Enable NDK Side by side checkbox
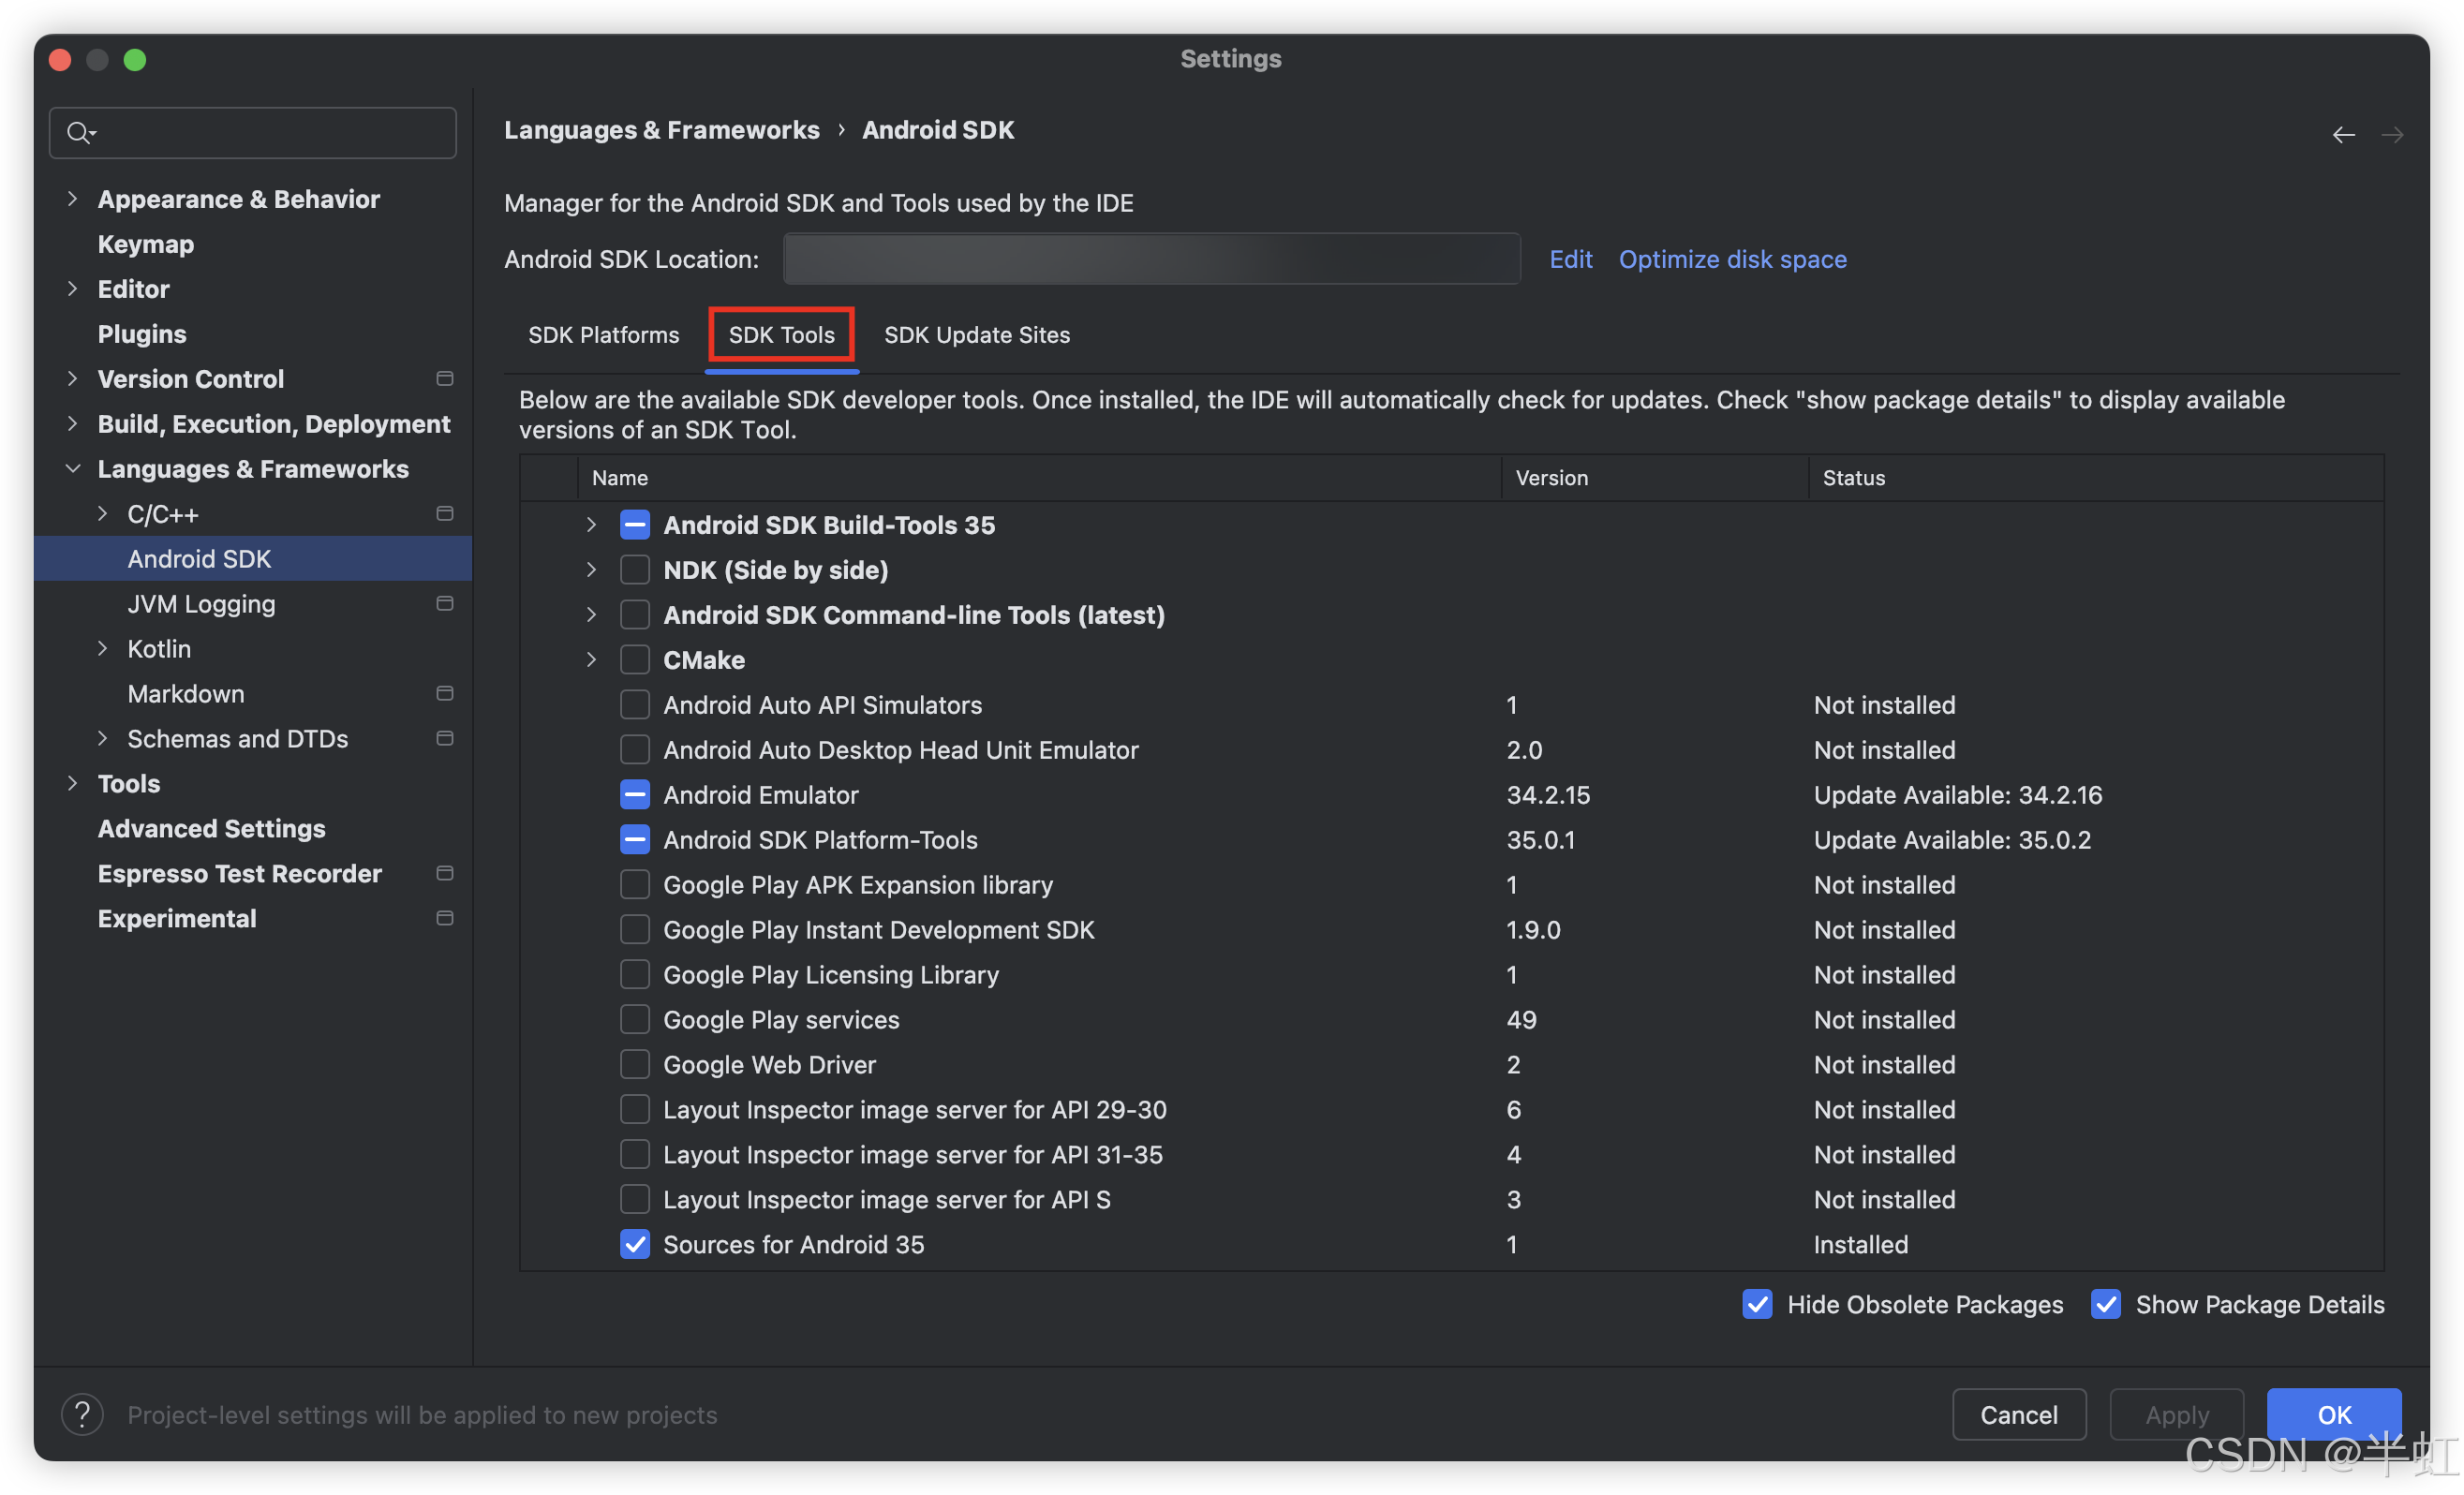Screen dimensions: 2464x1495 [633, 570]
